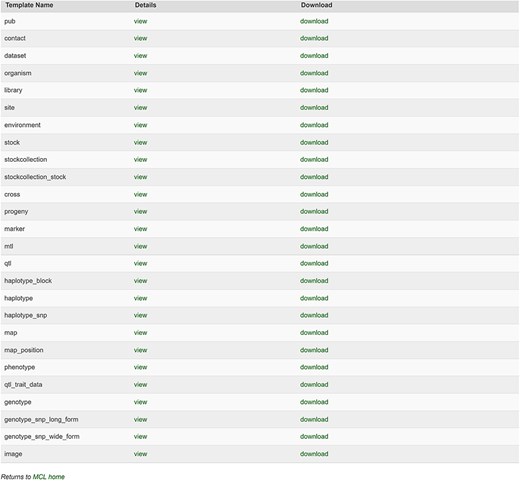Download the environment template
Screen dimensions: 520x481
tap(314, 125)
